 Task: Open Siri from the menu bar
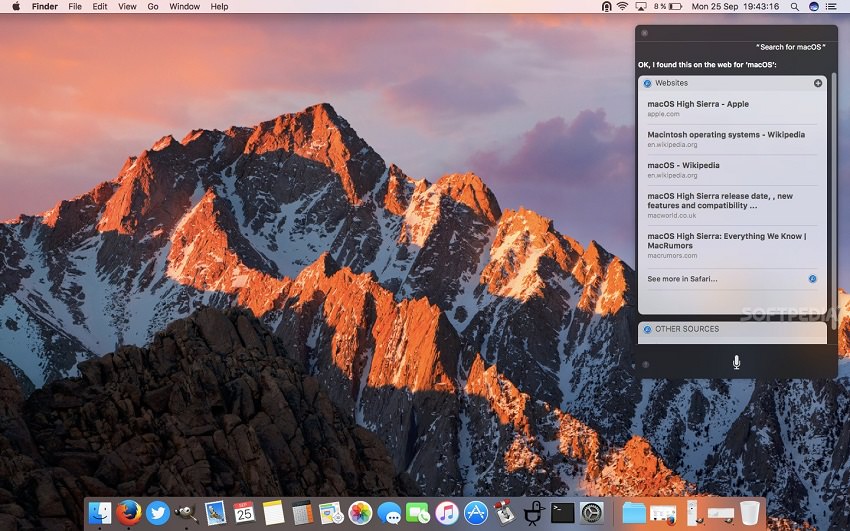[x=813, y=6]
